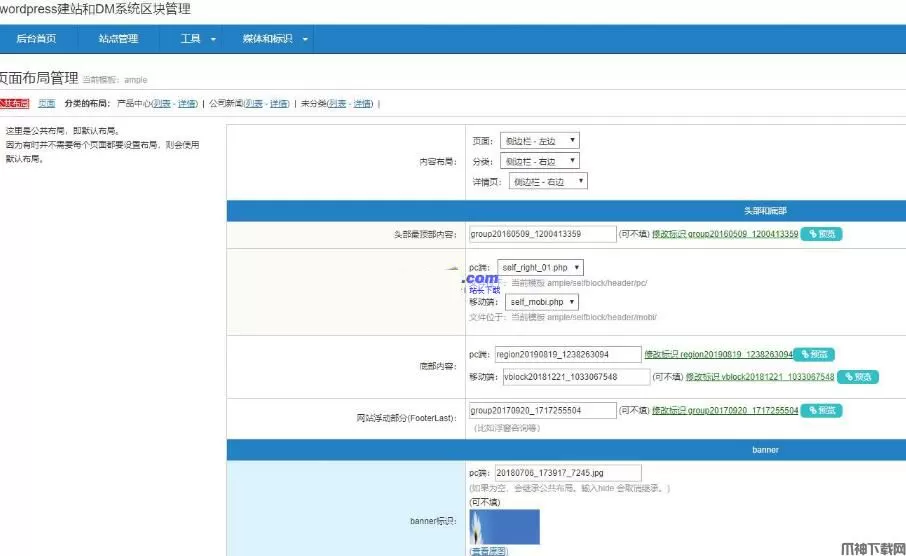This screenshot has width=906, height=556.
Task: Open the 媒体和标识 navigation menu
Action: [x=275, y=39]
